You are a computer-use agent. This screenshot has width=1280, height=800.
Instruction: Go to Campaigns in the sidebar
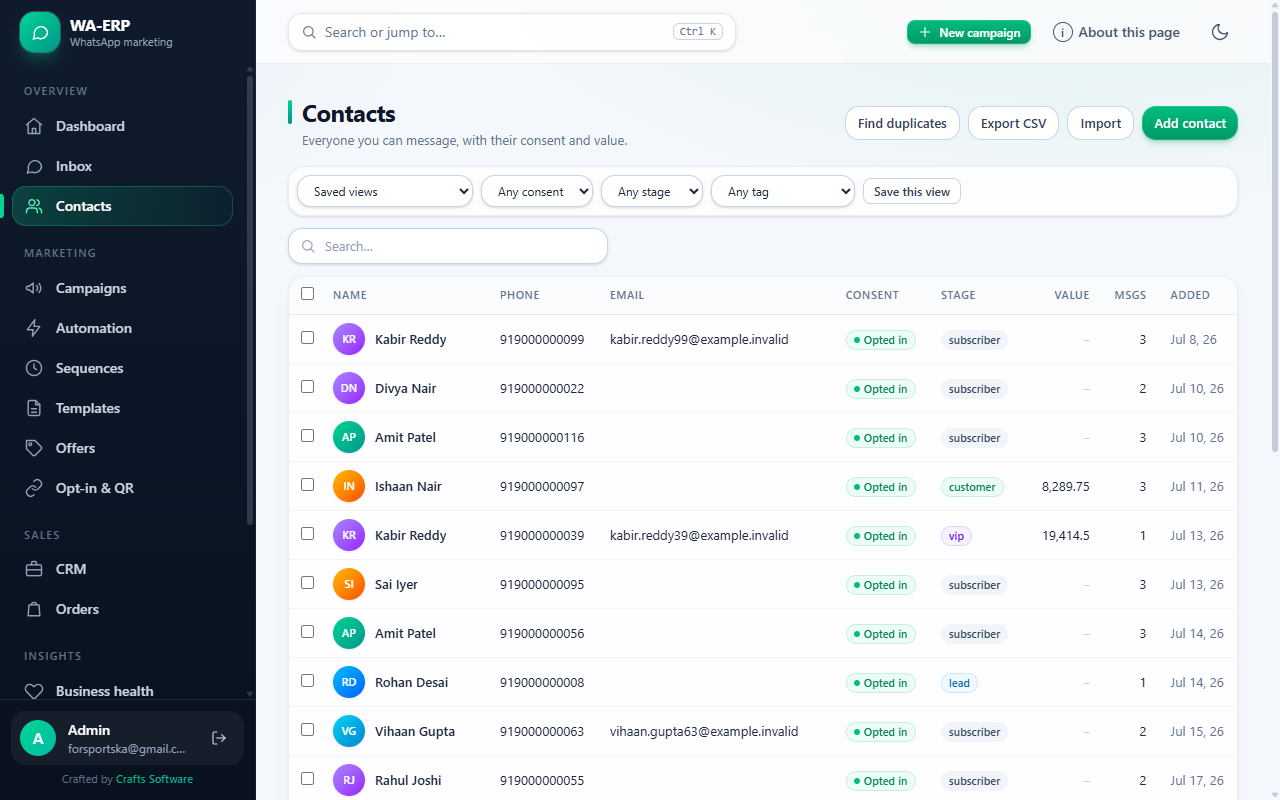tap(122, 288)
